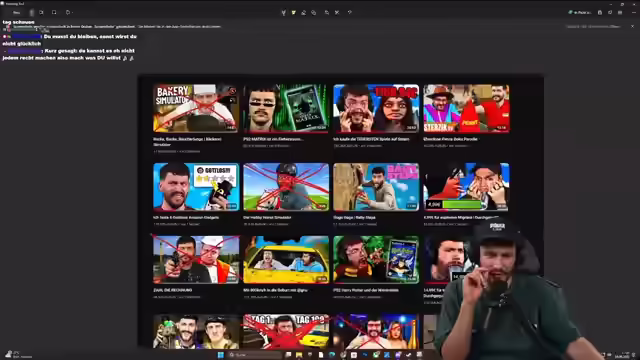Click the PS2 Matrix video thumbnail

pyautogui.click(x=286, y=108)
